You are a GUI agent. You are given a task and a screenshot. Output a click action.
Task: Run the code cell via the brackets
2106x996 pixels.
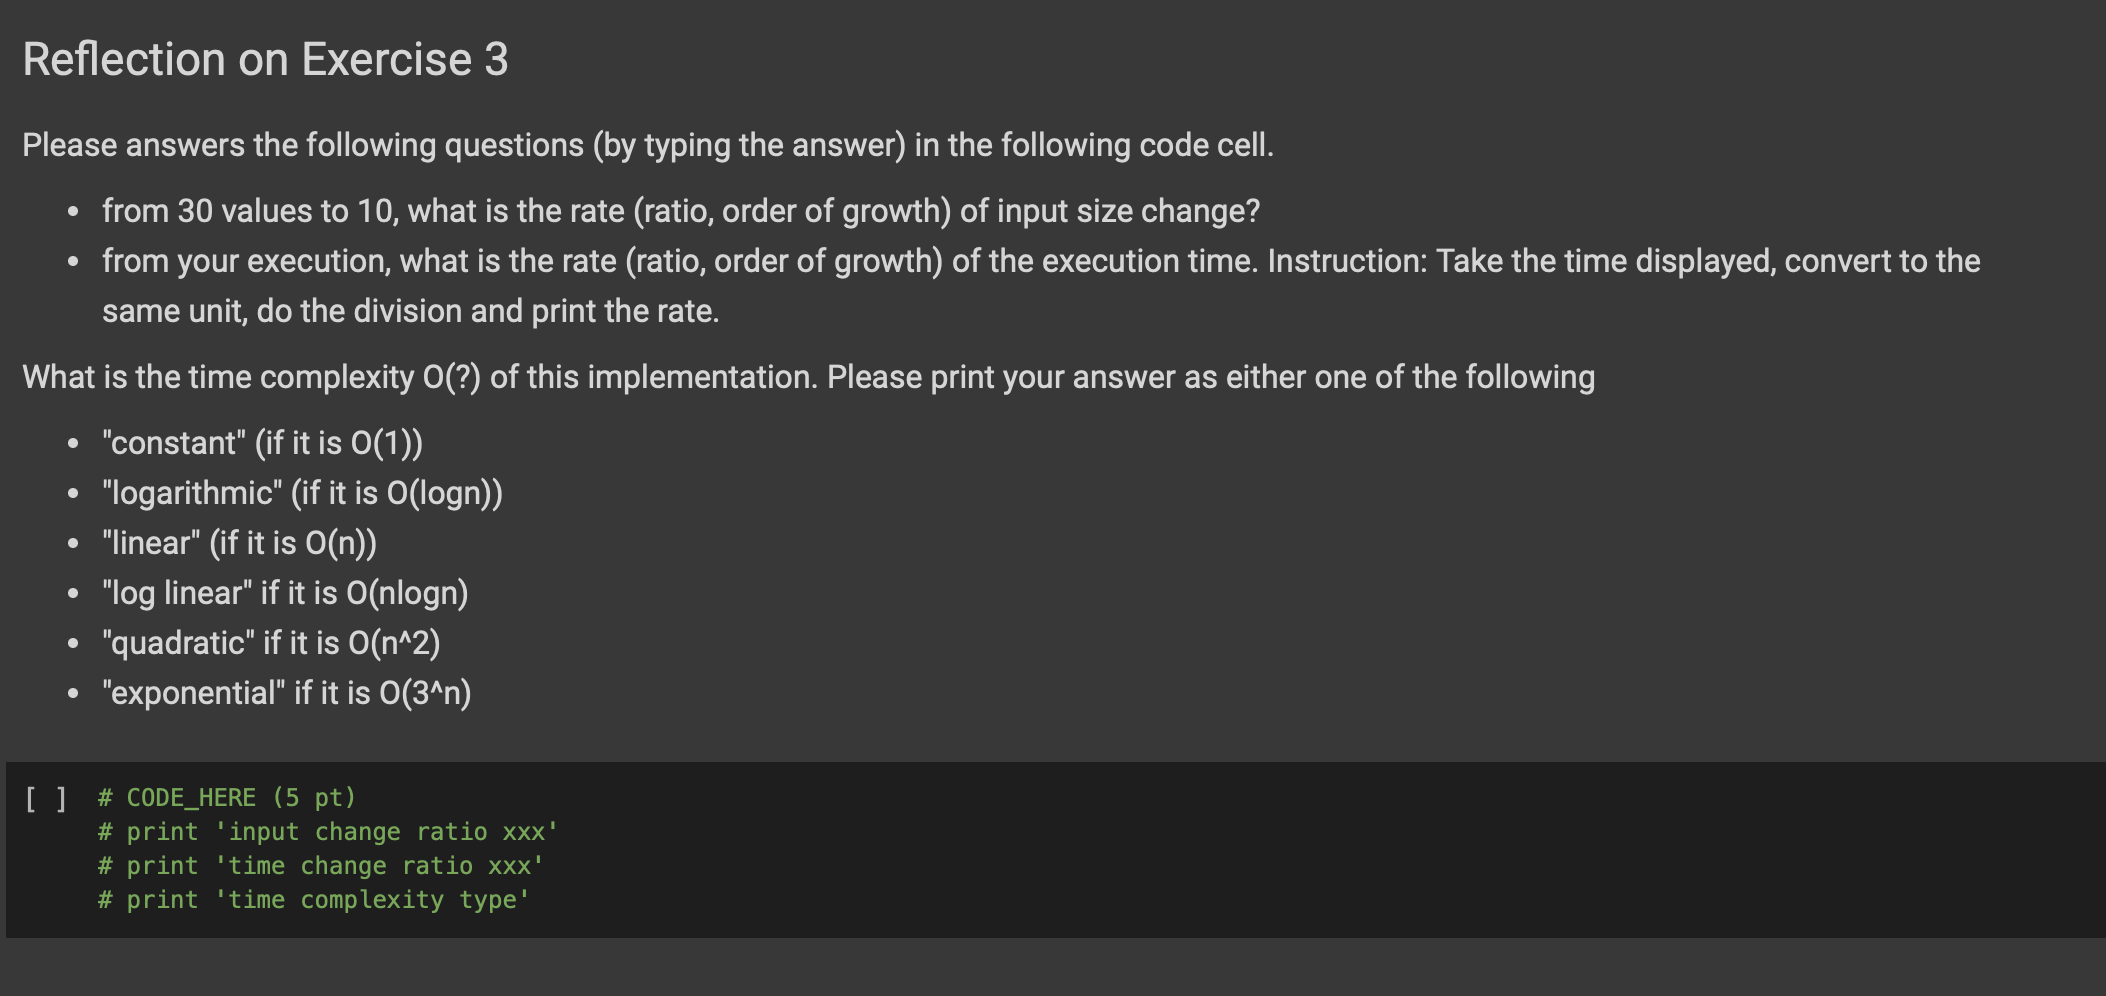point(46,798)
